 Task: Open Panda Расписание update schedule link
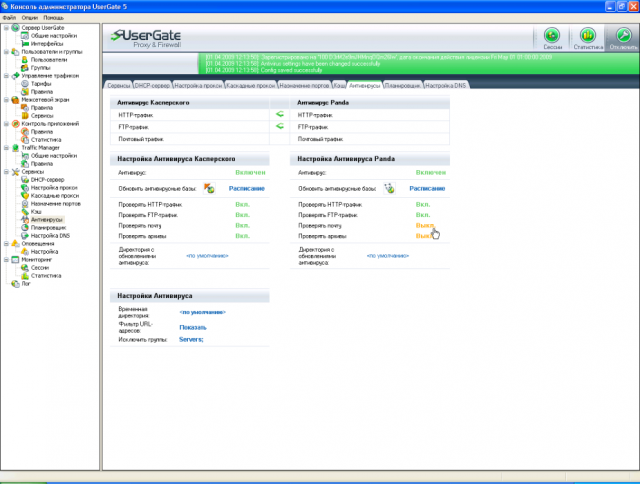pyautogui.click(x=427, y=189)
